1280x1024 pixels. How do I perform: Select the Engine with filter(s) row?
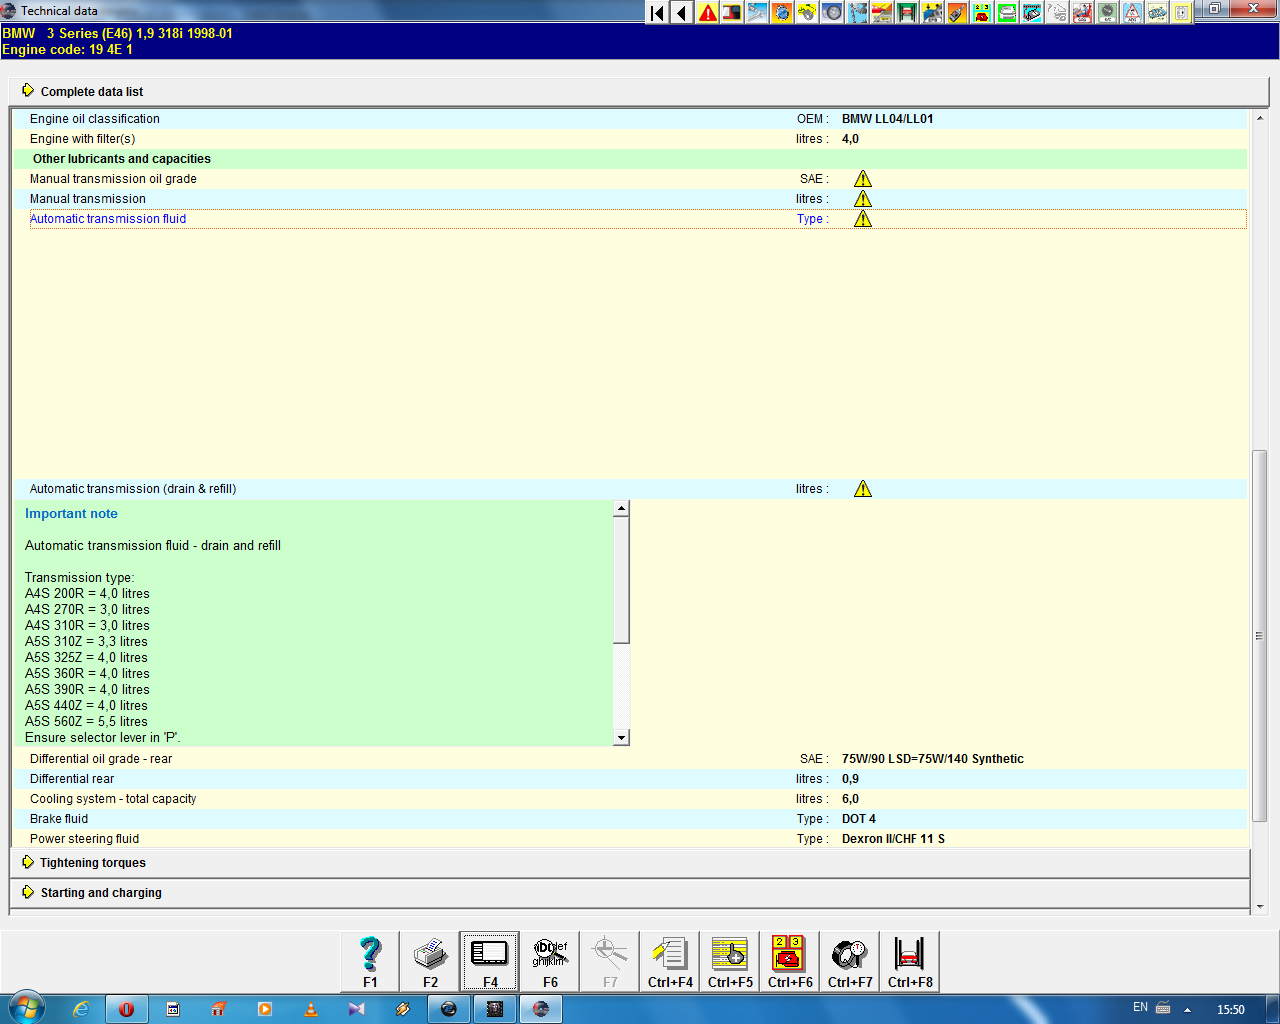point(631,139)
